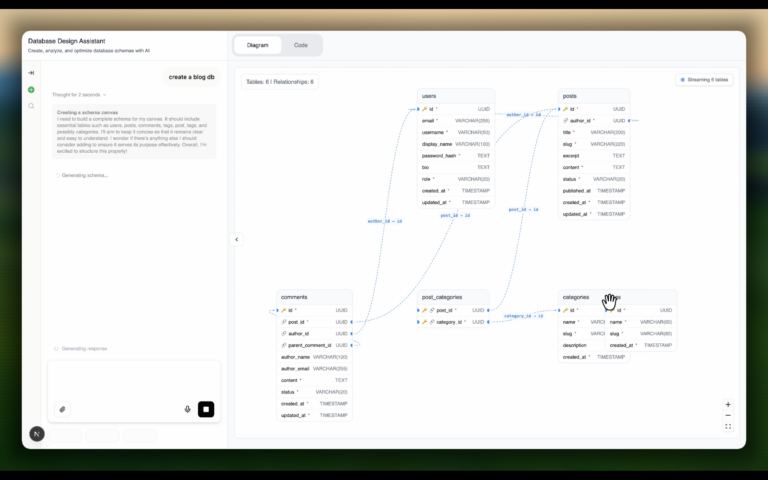Image resolution: width=768 pixels, height=480 pixels.
Task: Click the link icon of parent_comment_id
Action: (x=284, y=345)
